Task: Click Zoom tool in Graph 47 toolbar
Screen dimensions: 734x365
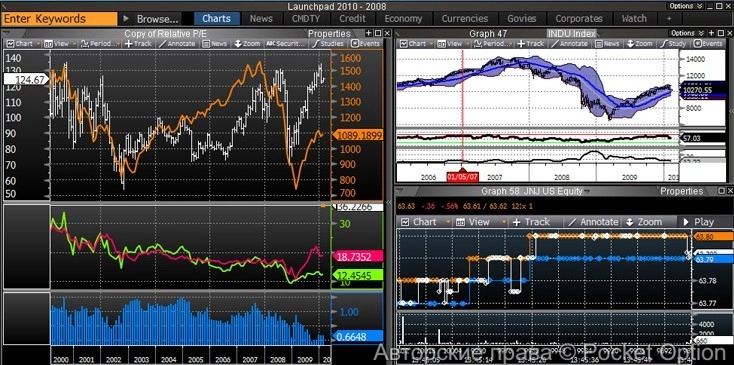Action: (x=640, y=44)
